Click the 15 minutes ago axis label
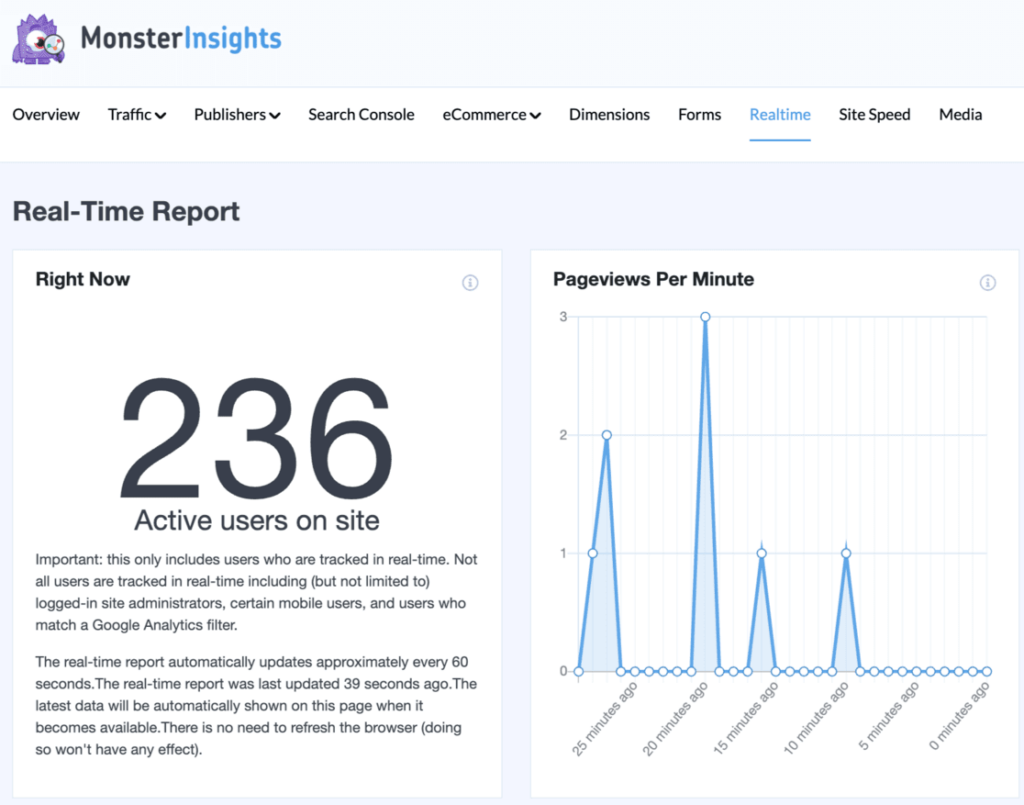Screen dimensions: 1024x805 pos(746,720)
